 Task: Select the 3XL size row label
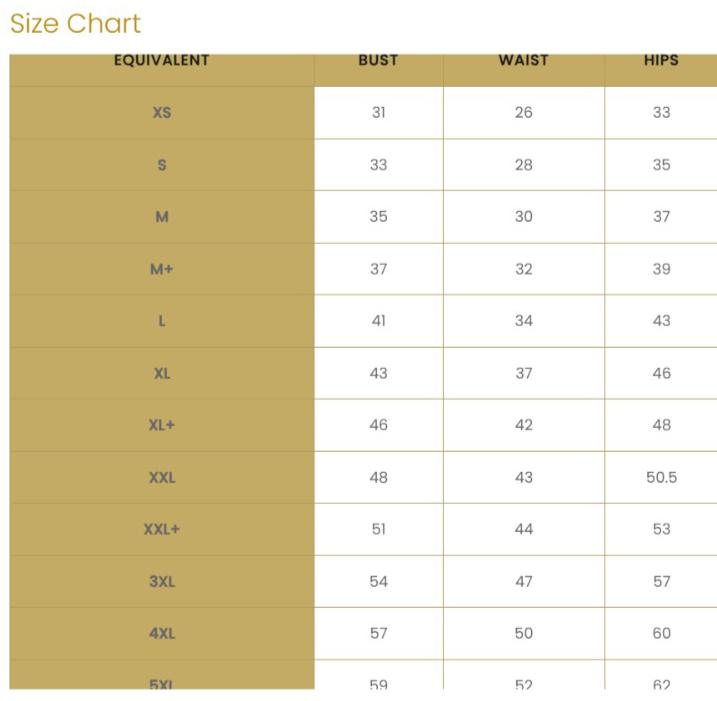[x=162, y=581]
